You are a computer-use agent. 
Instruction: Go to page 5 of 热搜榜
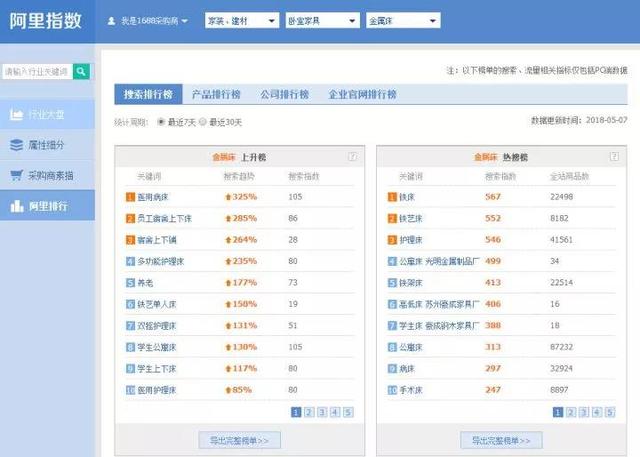[x=610, y=412]
